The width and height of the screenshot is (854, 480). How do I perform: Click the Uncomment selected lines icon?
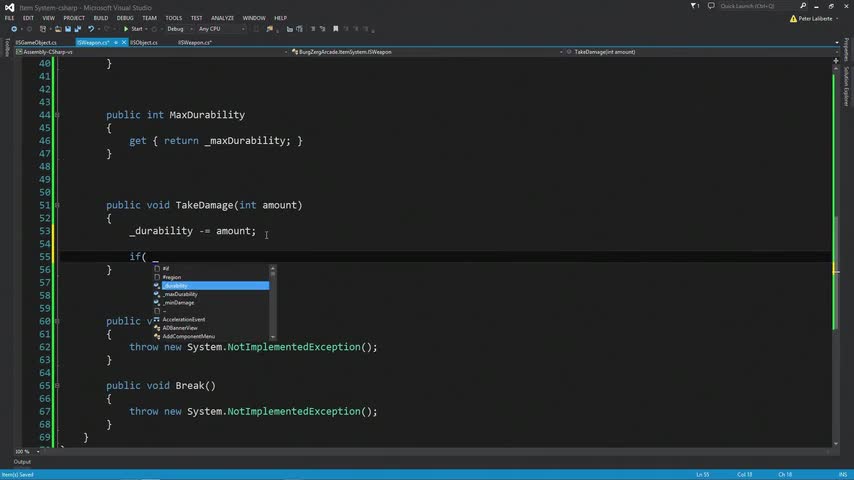point(322,29)
